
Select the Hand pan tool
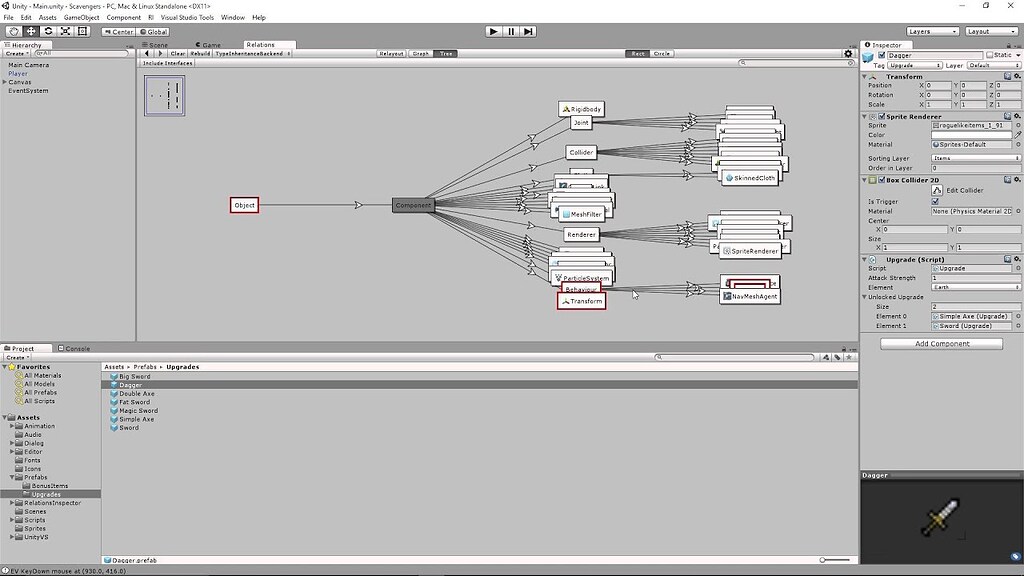(x=14, y=31)
